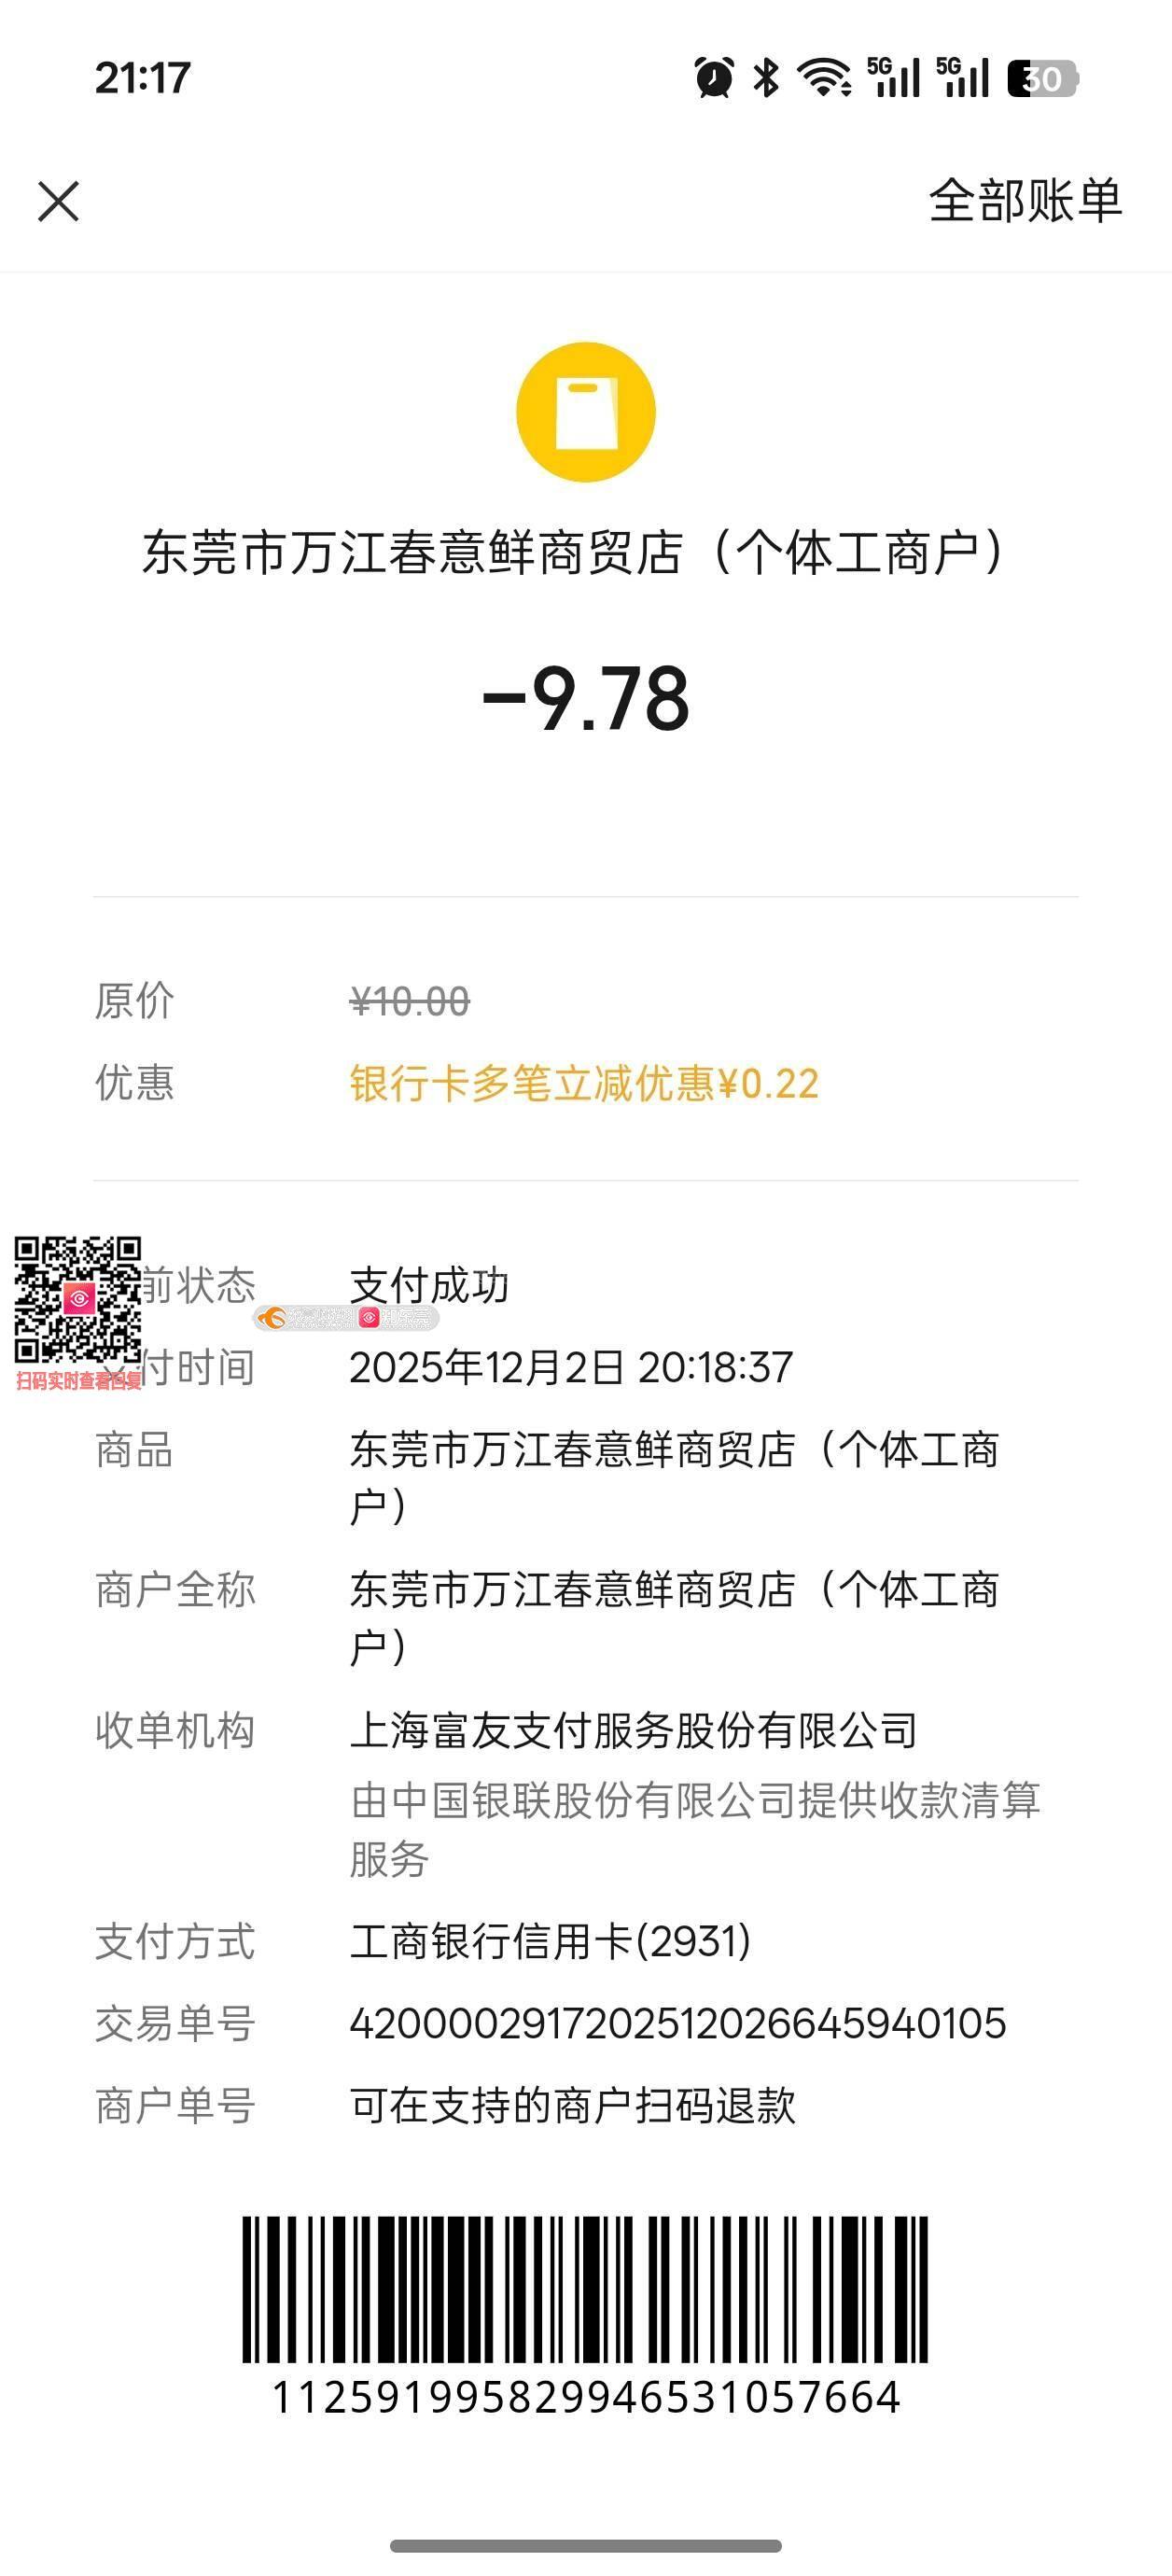Tap the -9.78 payment amount

[586, 699]
